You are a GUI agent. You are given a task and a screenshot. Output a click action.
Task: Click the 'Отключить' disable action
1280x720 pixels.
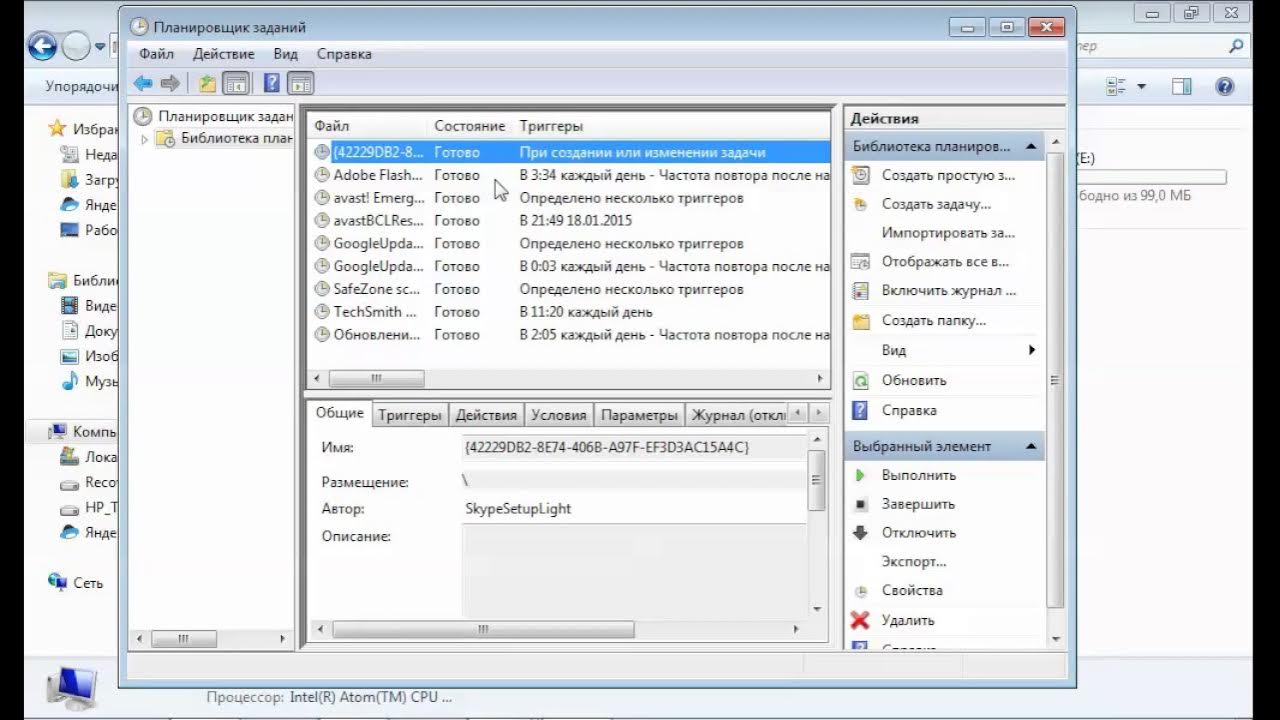coord(918,533)
